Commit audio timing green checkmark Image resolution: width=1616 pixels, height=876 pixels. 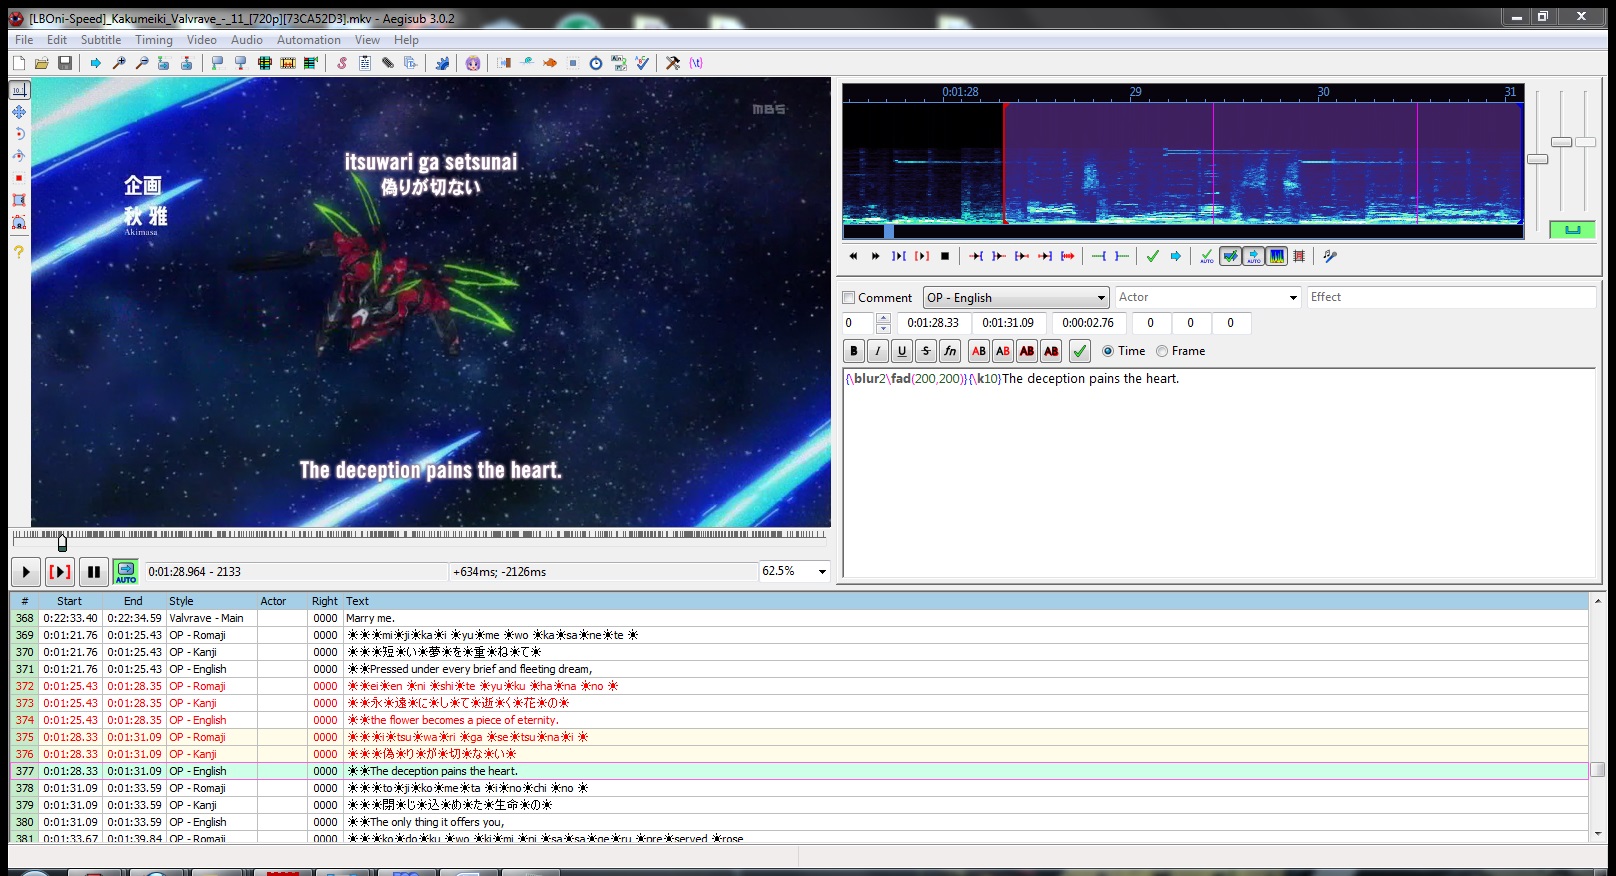1153,256
